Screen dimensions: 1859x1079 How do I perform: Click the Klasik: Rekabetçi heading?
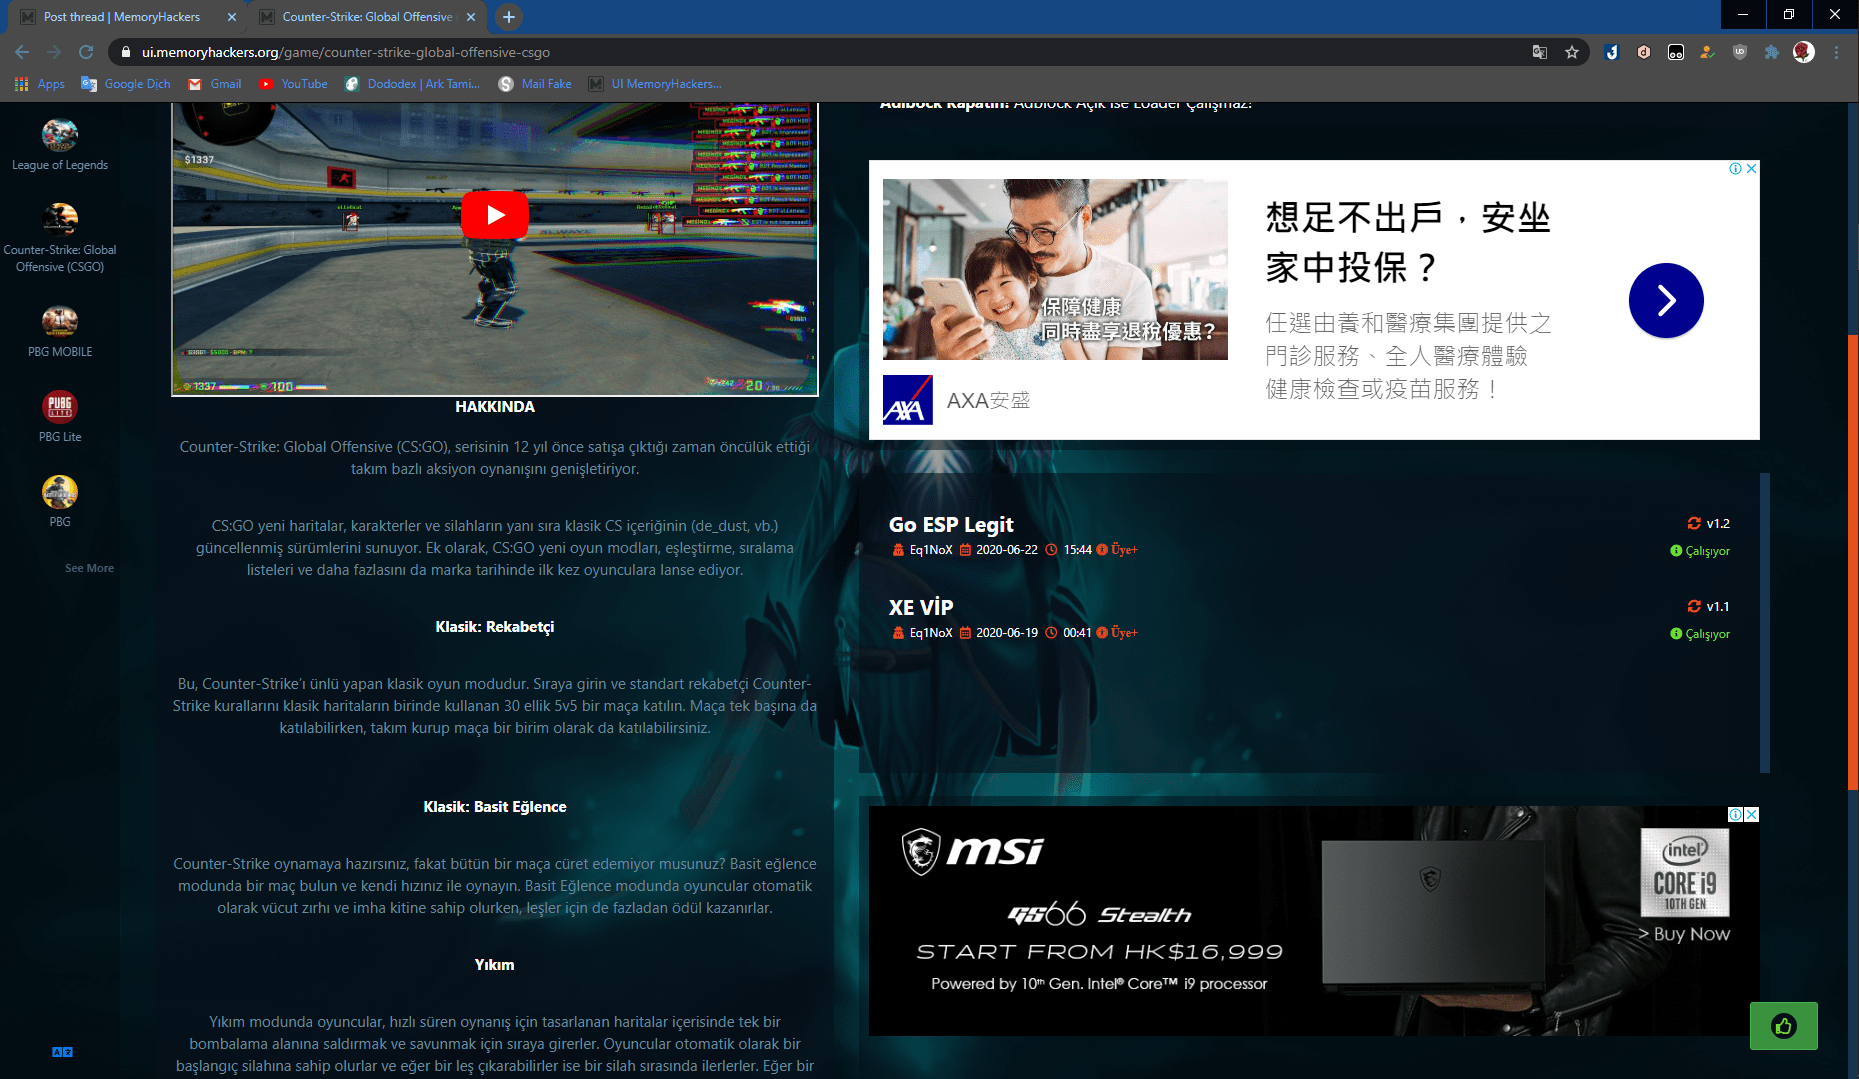click(x=495, y=627)
